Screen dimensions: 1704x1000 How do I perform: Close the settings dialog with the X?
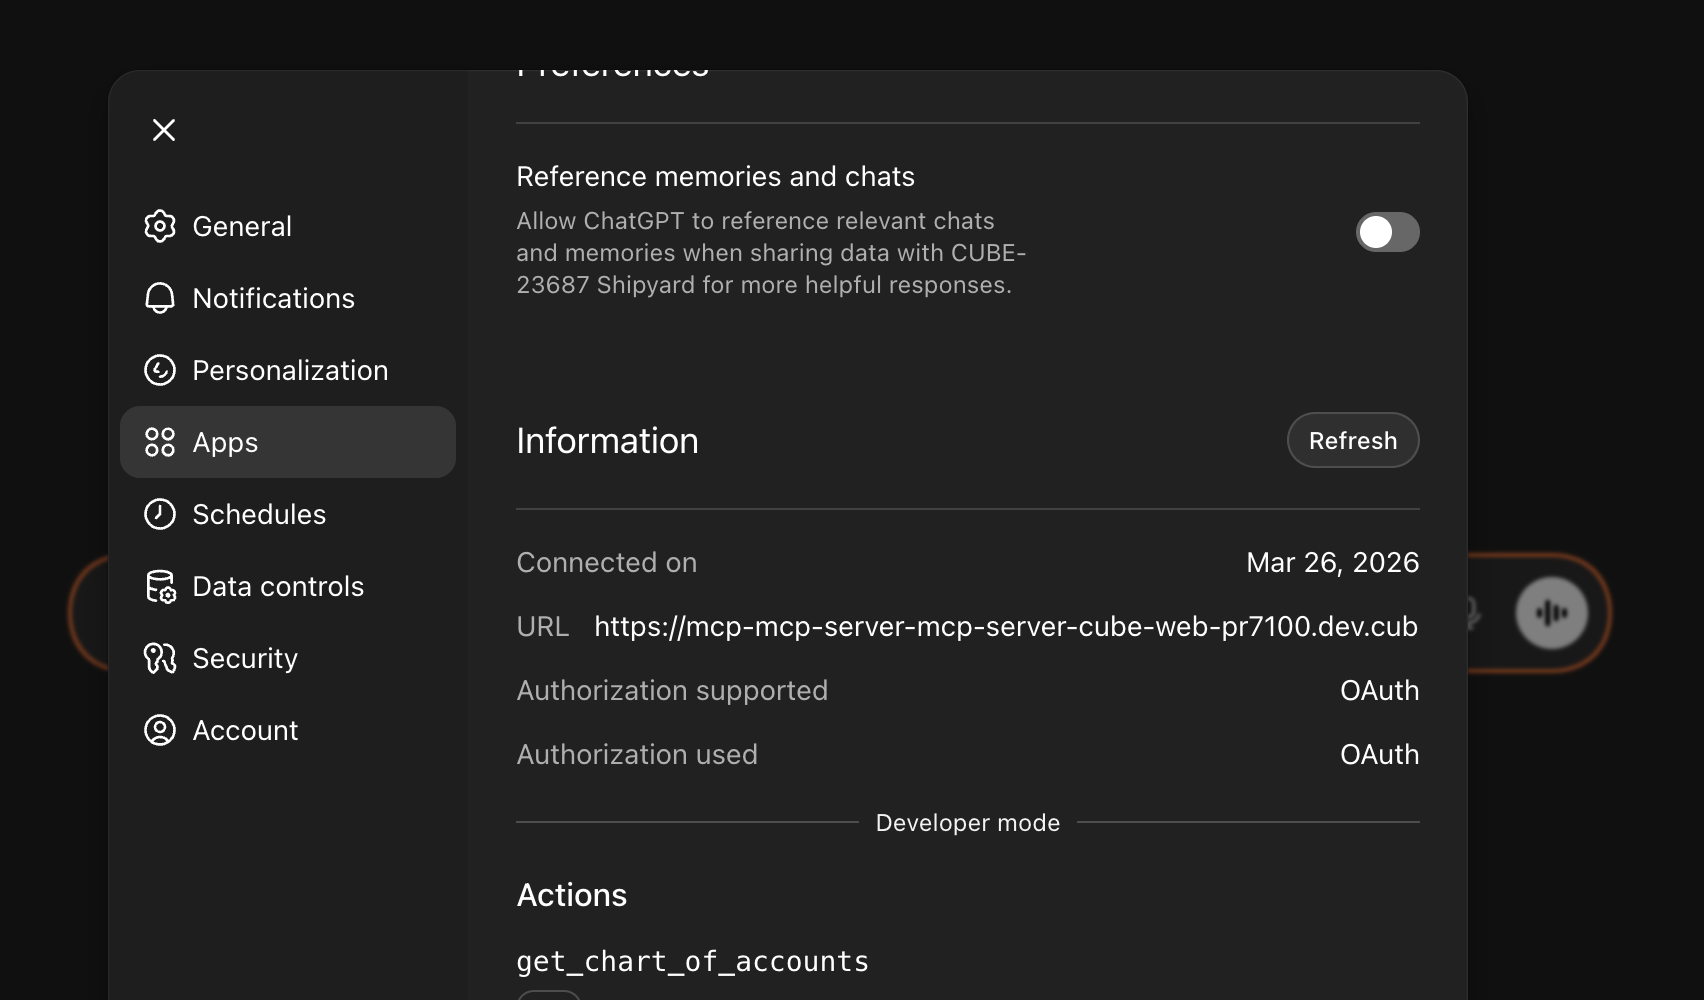tap(164, 130)
